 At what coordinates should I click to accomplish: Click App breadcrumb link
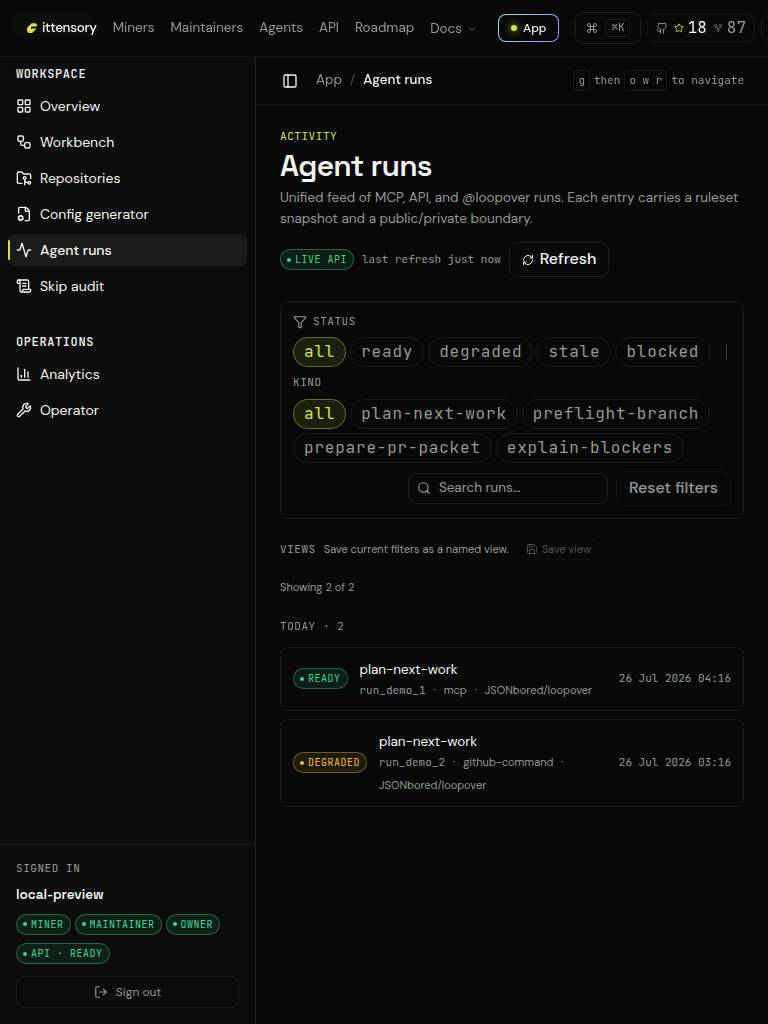coord(328,80)
